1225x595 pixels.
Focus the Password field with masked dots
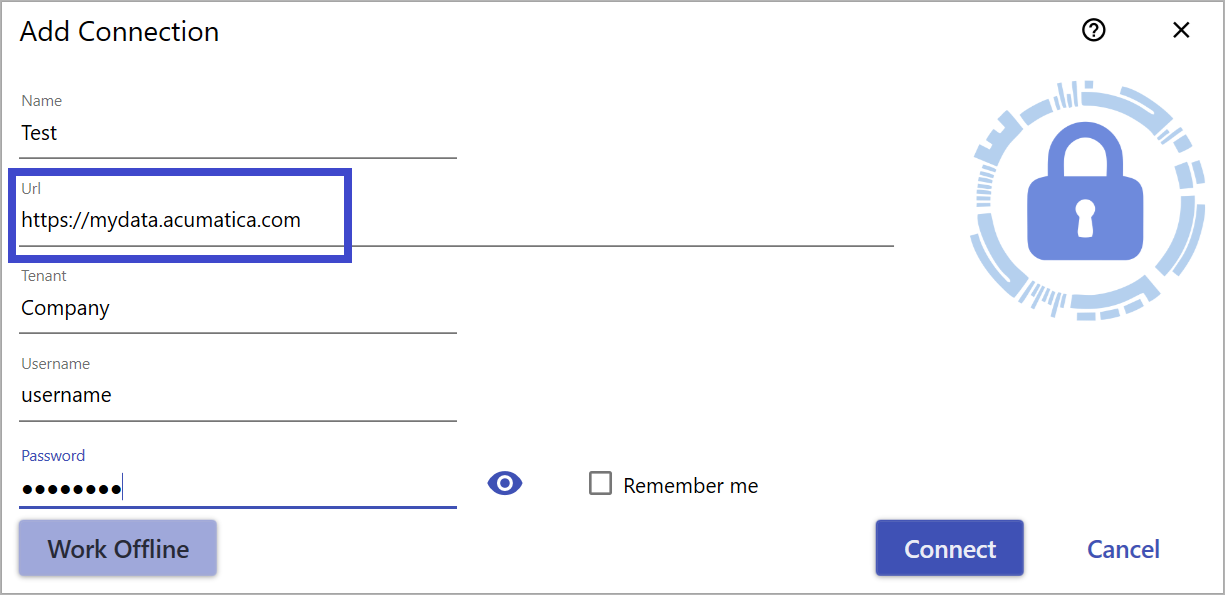click(x=238, y=488)
